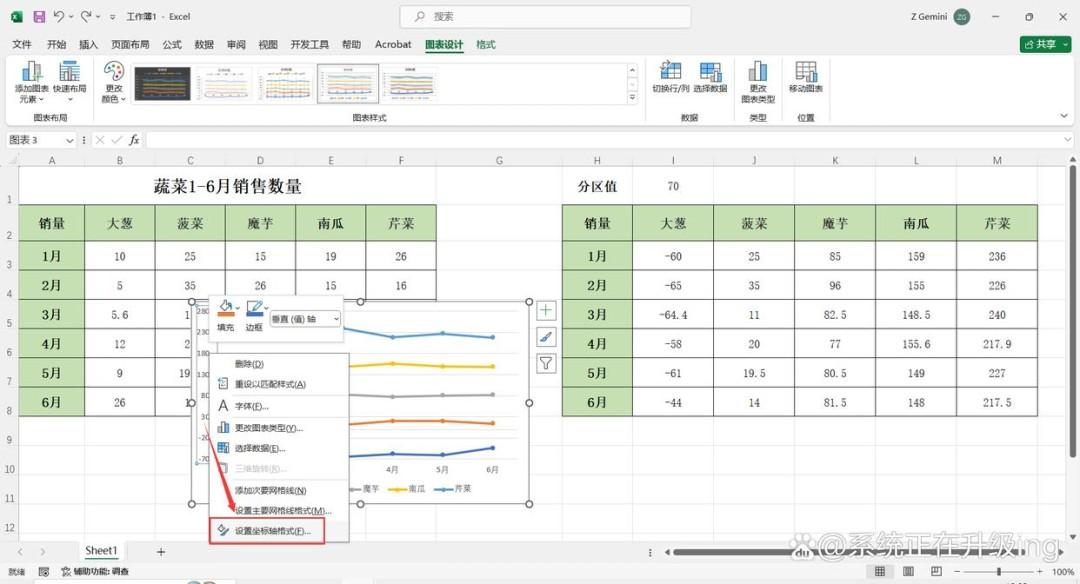Select the fourth highlighted chart style thumbnail

click(x=348, y=84)
